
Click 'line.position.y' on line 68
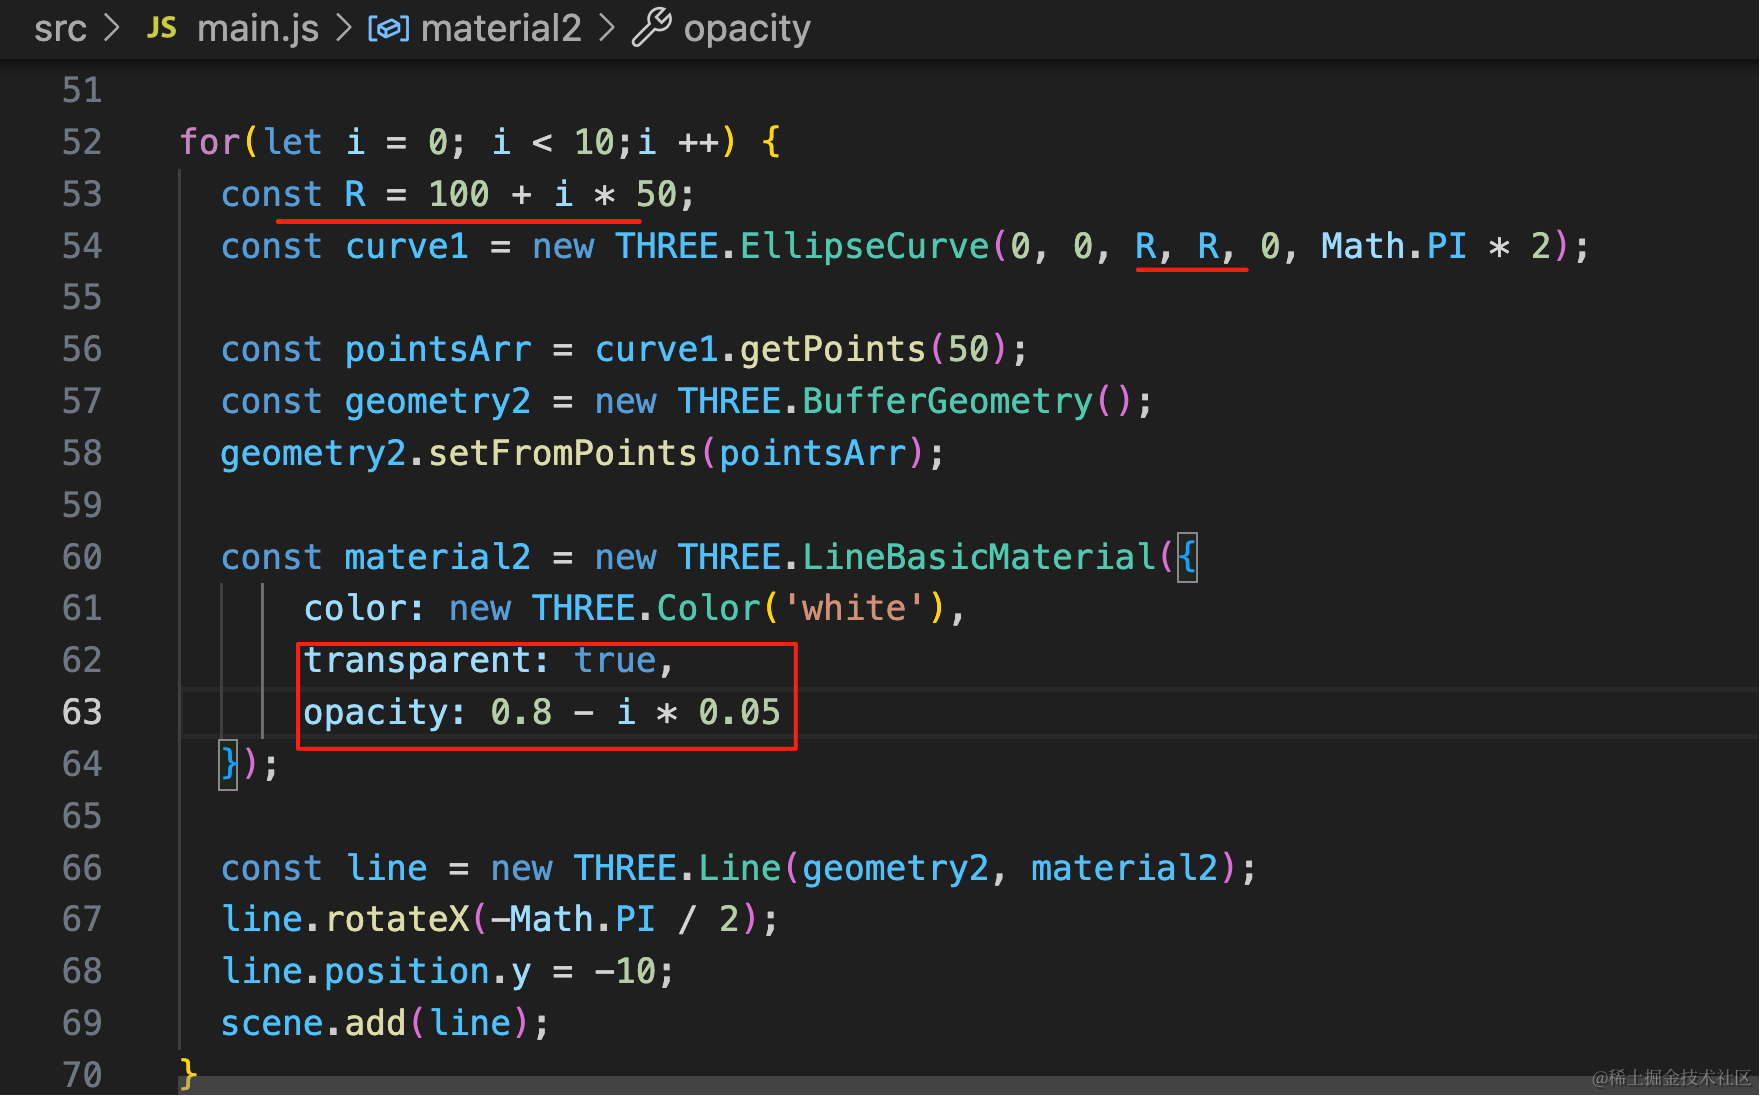click(x=376, y=972)
